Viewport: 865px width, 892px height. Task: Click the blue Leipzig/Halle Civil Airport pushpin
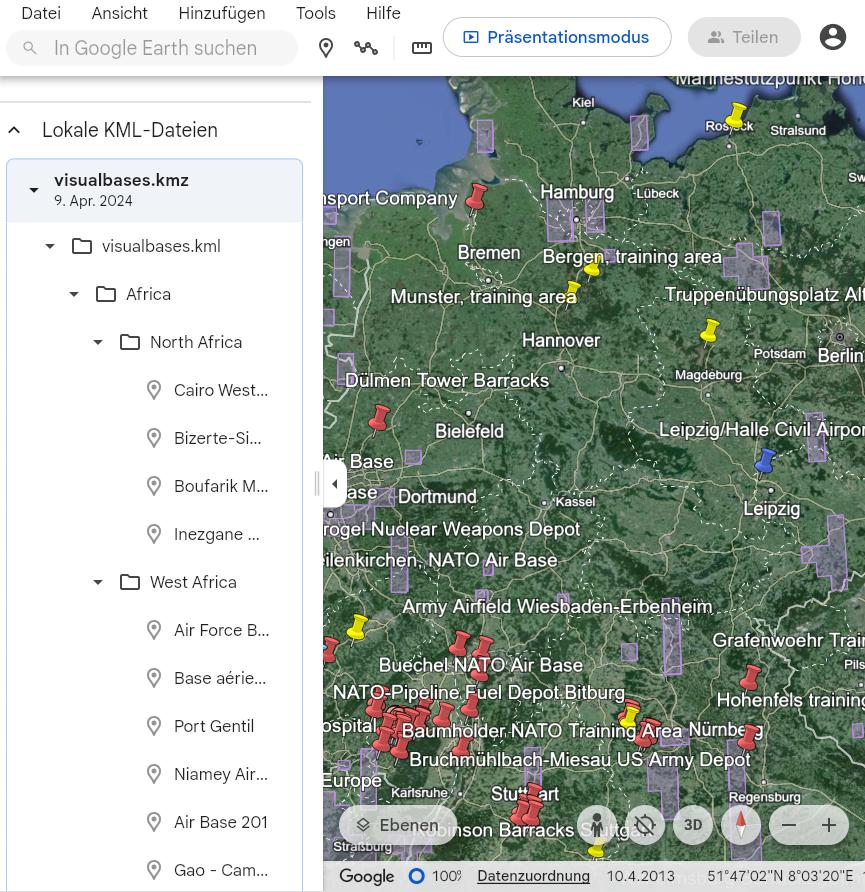coord(765,462)
